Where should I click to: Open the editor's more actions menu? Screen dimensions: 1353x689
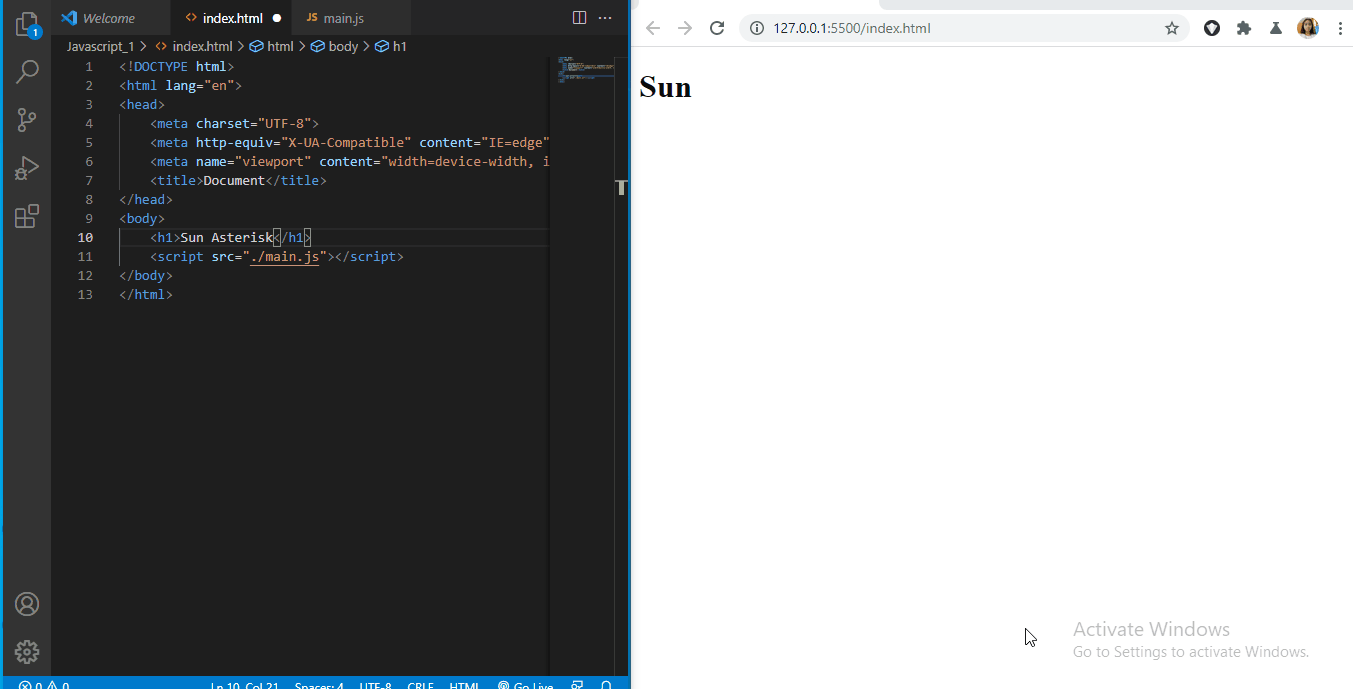pos(604,17)
